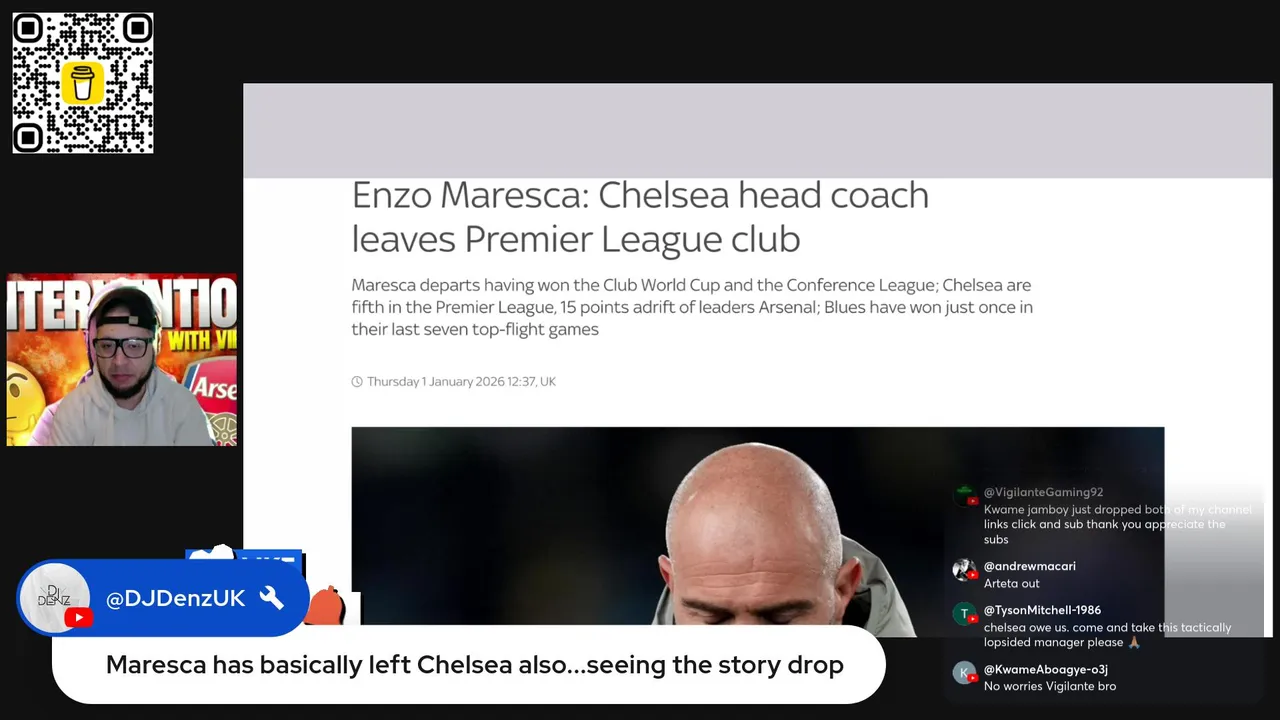Screen dimensions: 1280x720
Task: Click the andrewmacari chat profile picture
Action: coord(964,570)
